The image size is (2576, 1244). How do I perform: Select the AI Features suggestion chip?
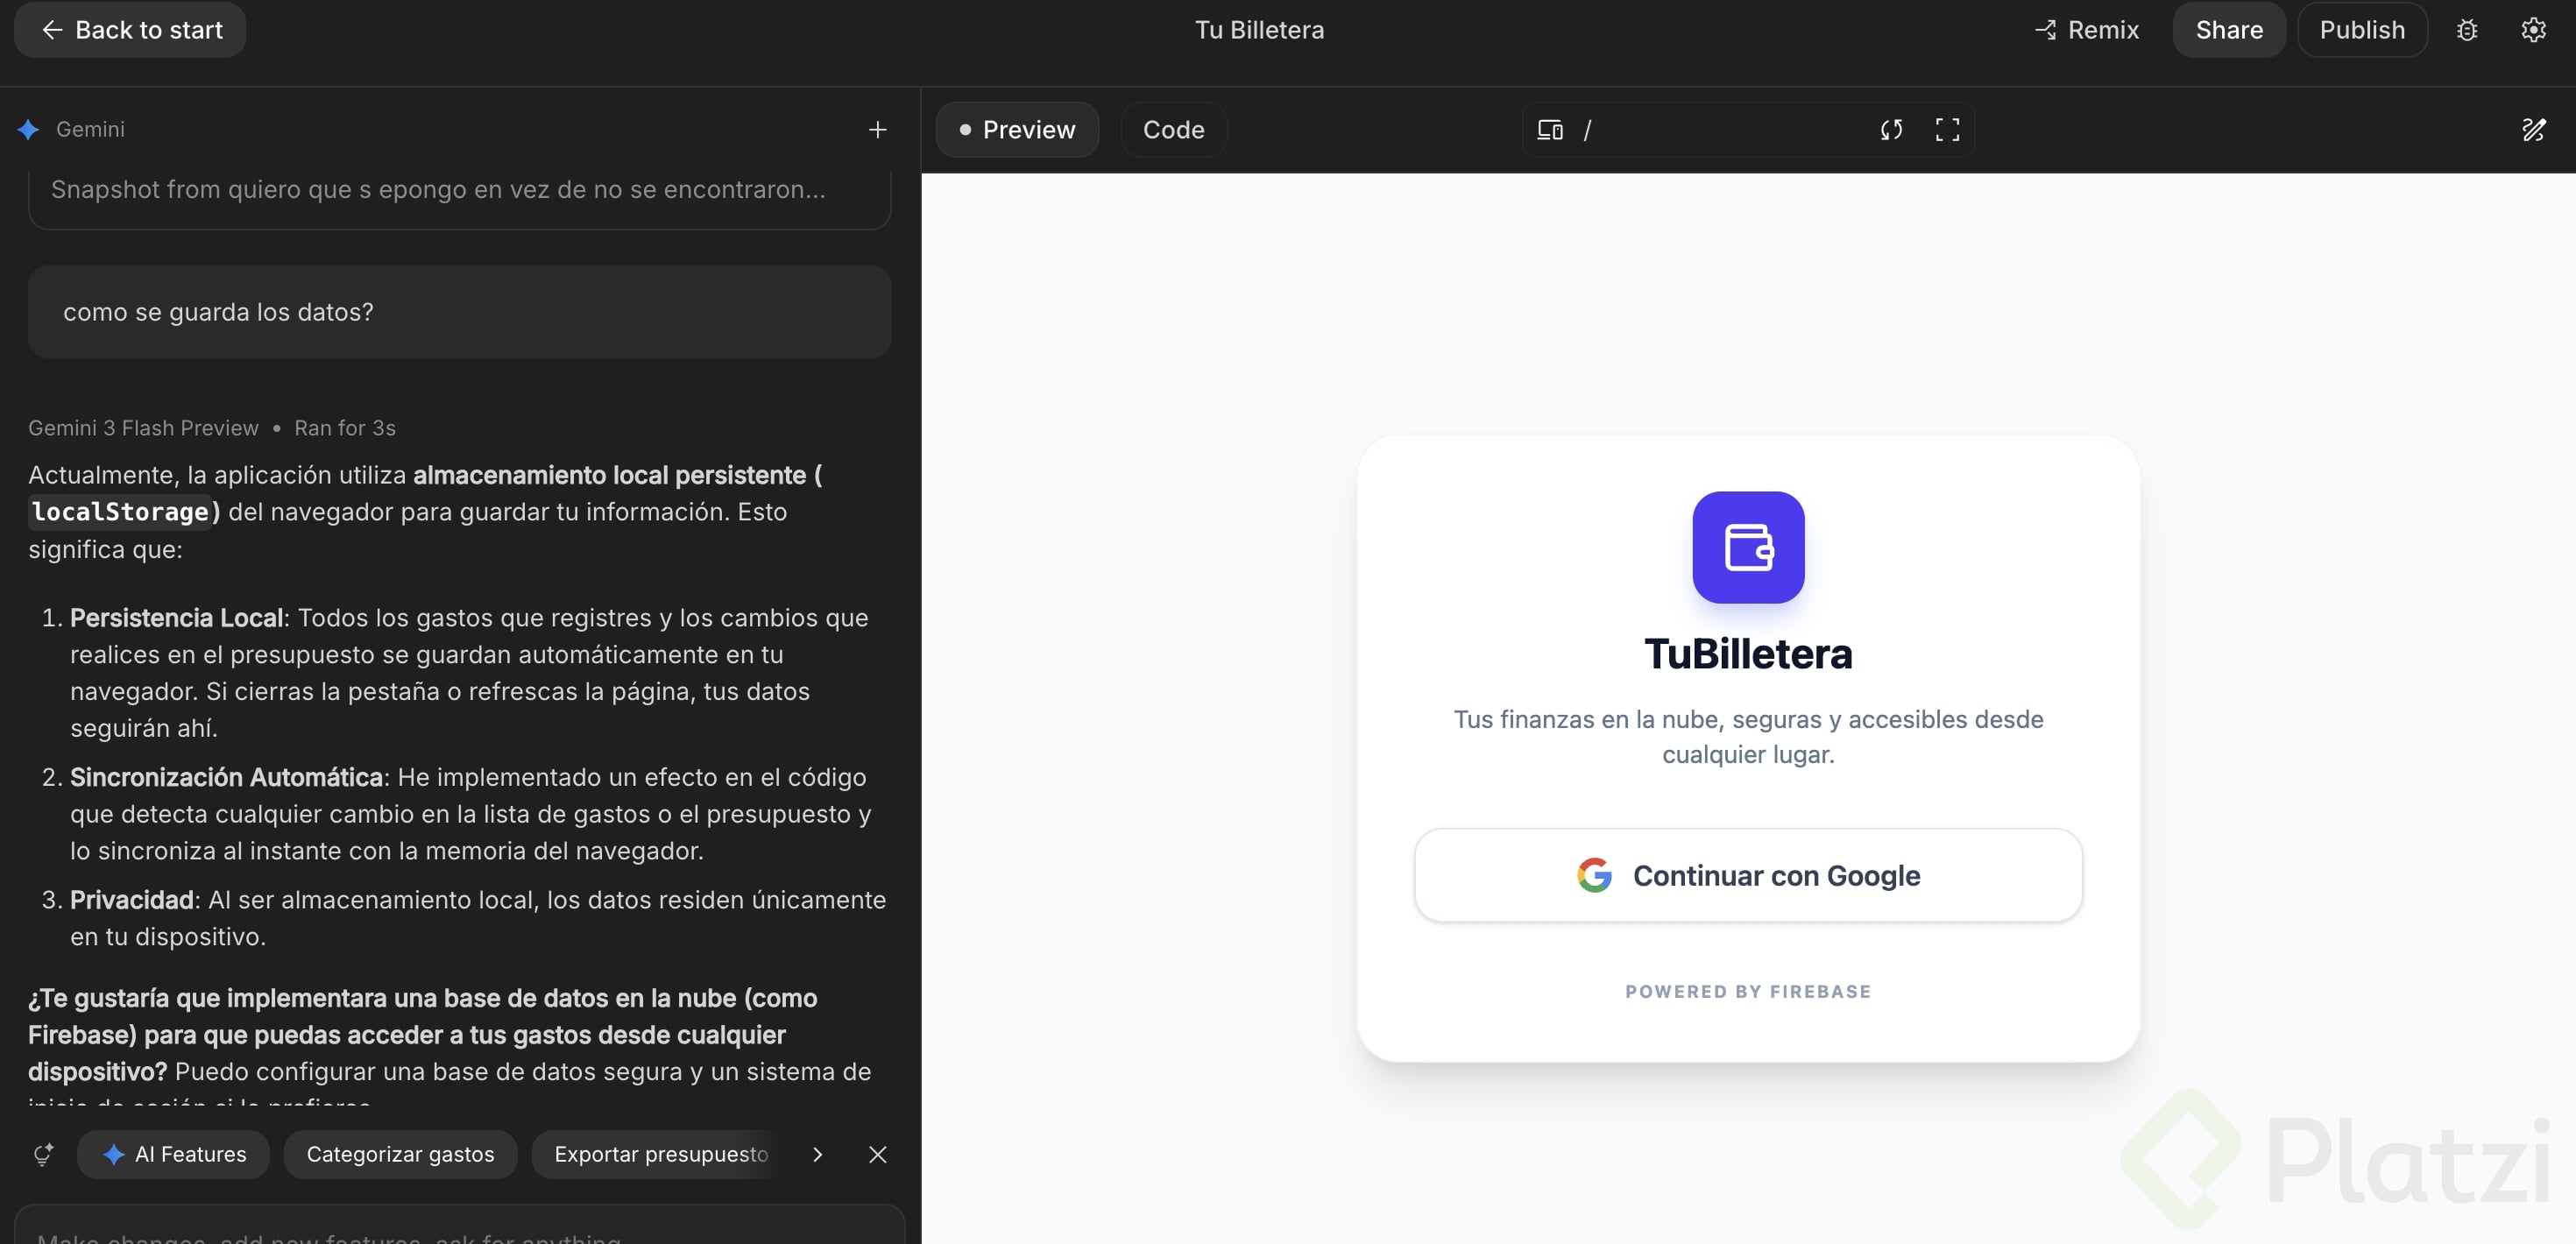pos(174,1154)
